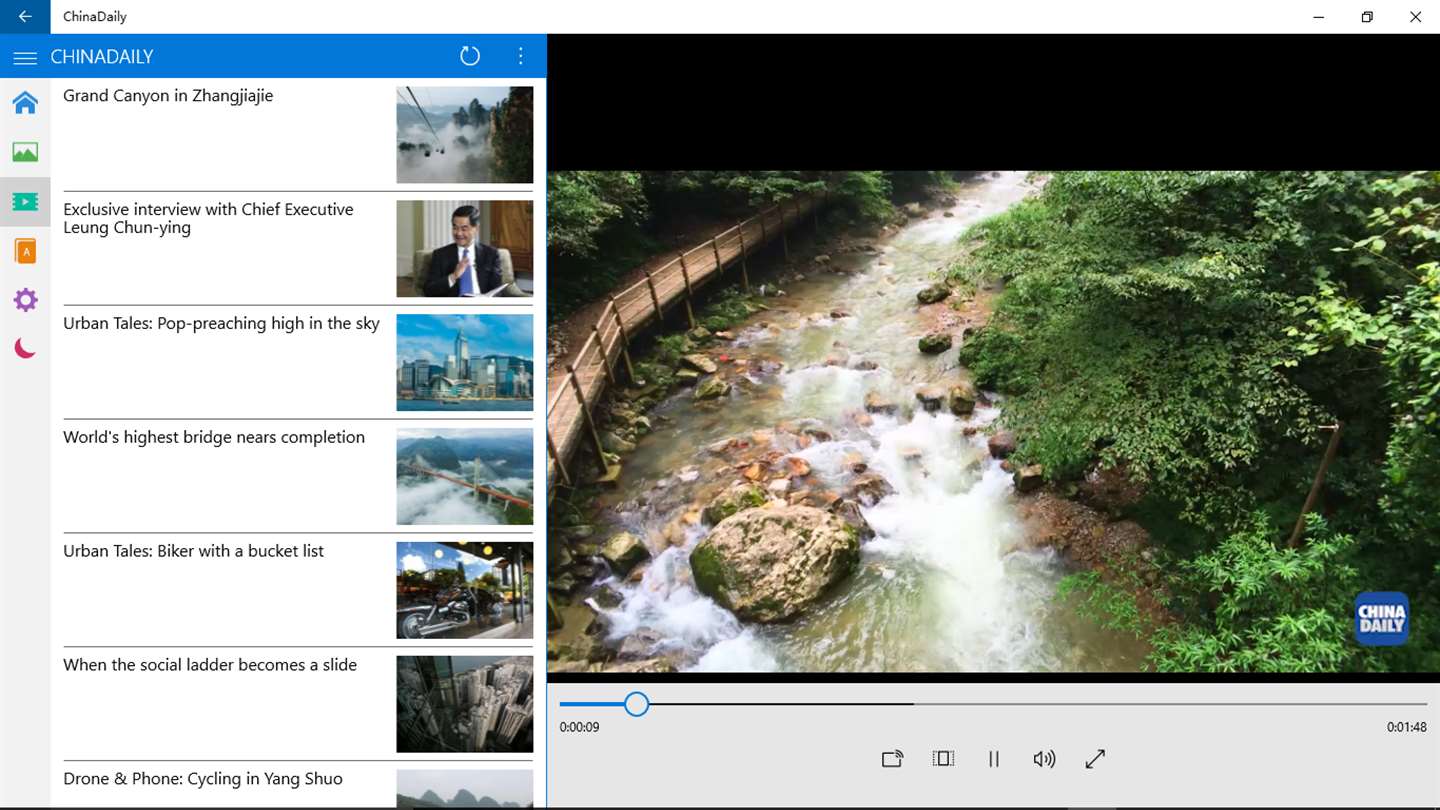Screen dimensions: 1440x810
Task: Click the river video playback area
Action: tap(993, 421)
